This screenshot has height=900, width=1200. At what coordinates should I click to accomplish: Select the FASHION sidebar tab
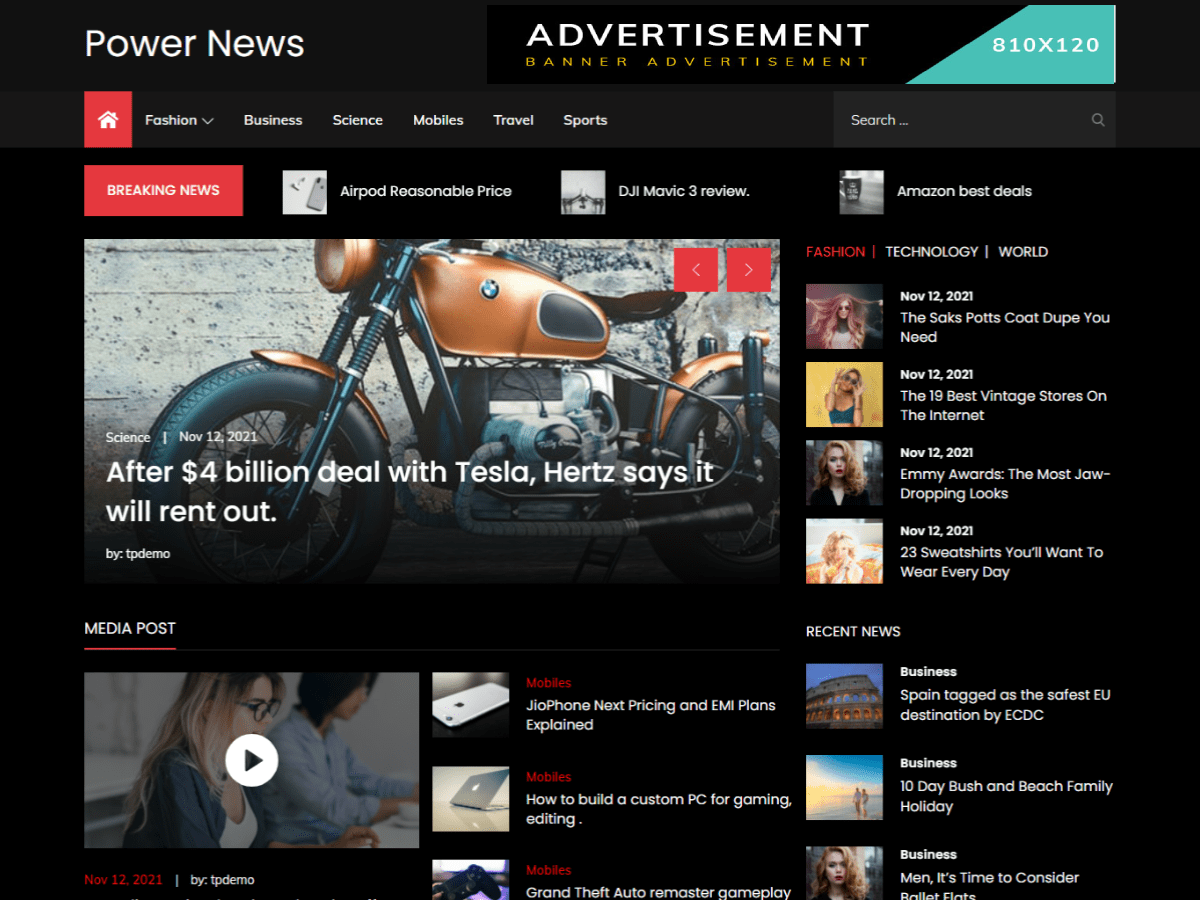coord(836,251)
